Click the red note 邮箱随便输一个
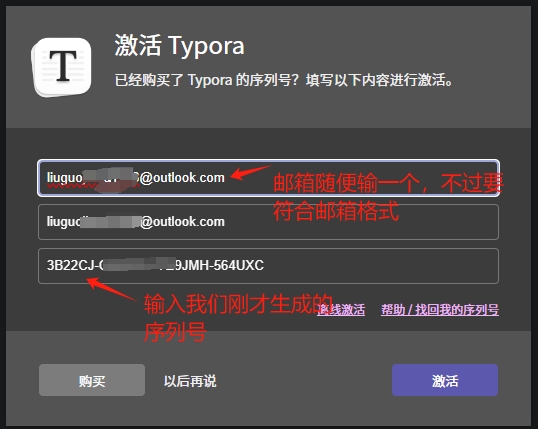Screen dimensions: 538x429 (388, 197)
